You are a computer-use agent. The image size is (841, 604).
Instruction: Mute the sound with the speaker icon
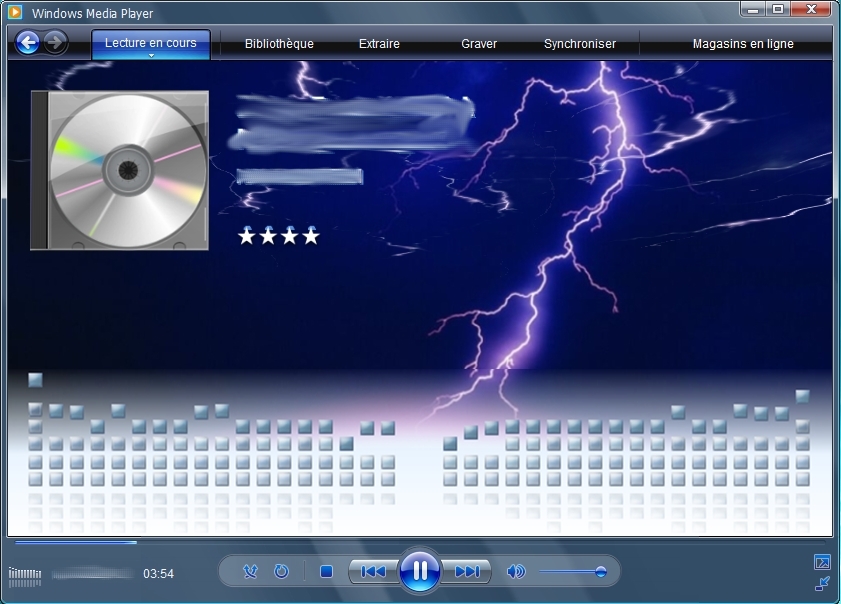pos(515,571)
